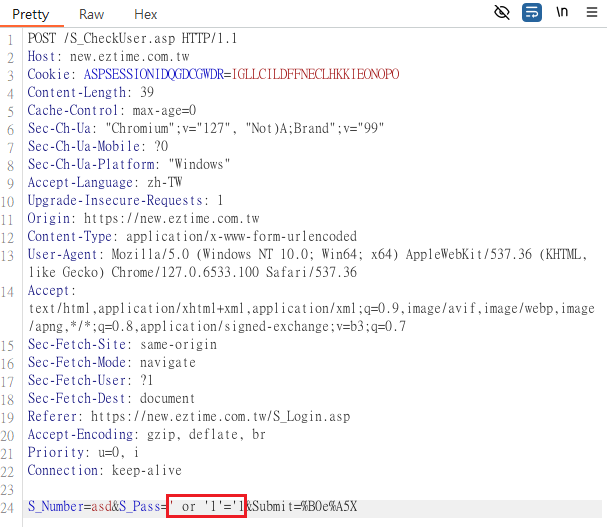Click the Sec-Fetch-Mode navigate line
This screenshot has height=527, width=607.
pos(111,362)
